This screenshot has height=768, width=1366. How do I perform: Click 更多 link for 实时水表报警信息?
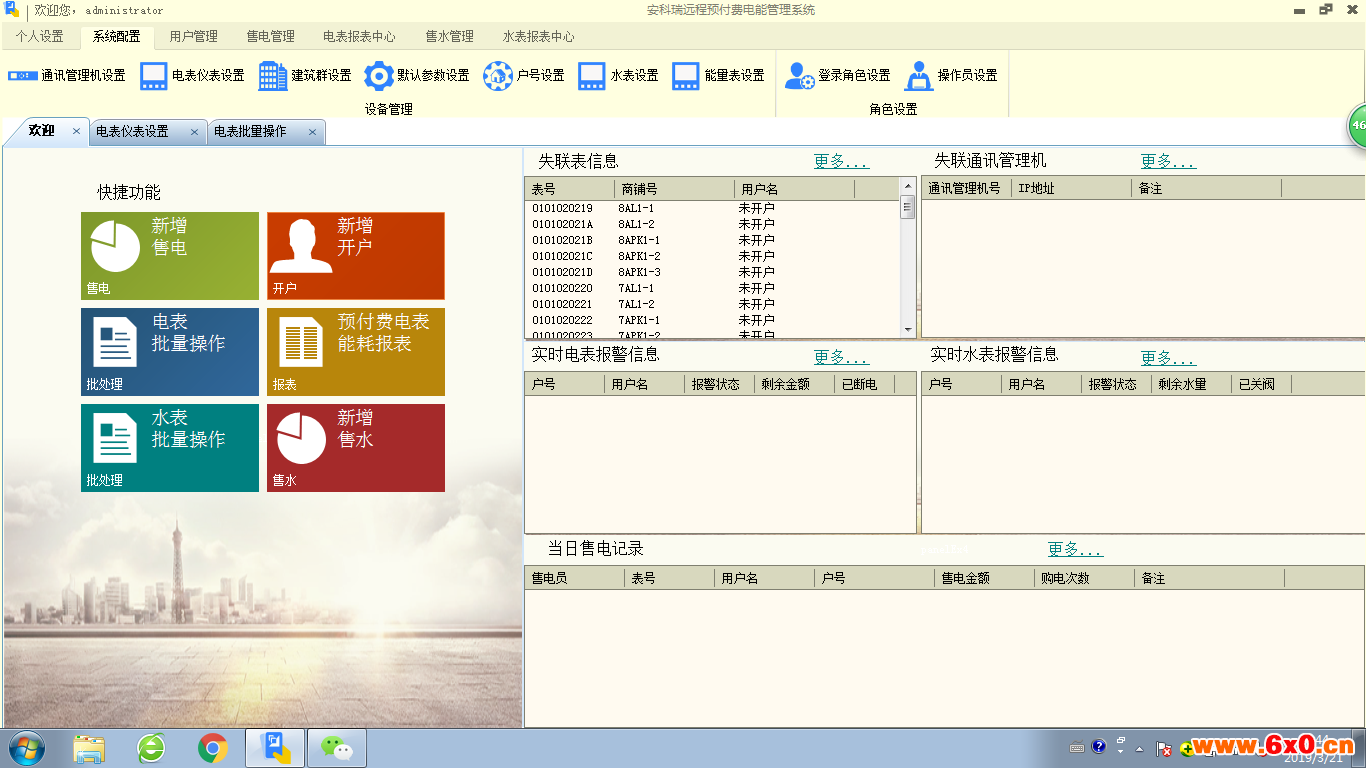1168,358
